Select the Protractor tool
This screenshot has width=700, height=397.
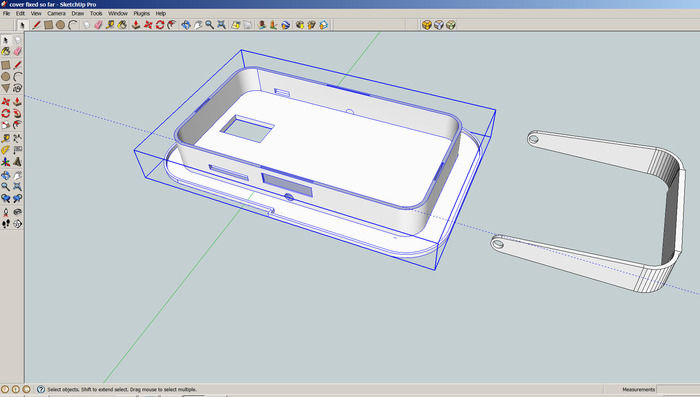[6, 150]
